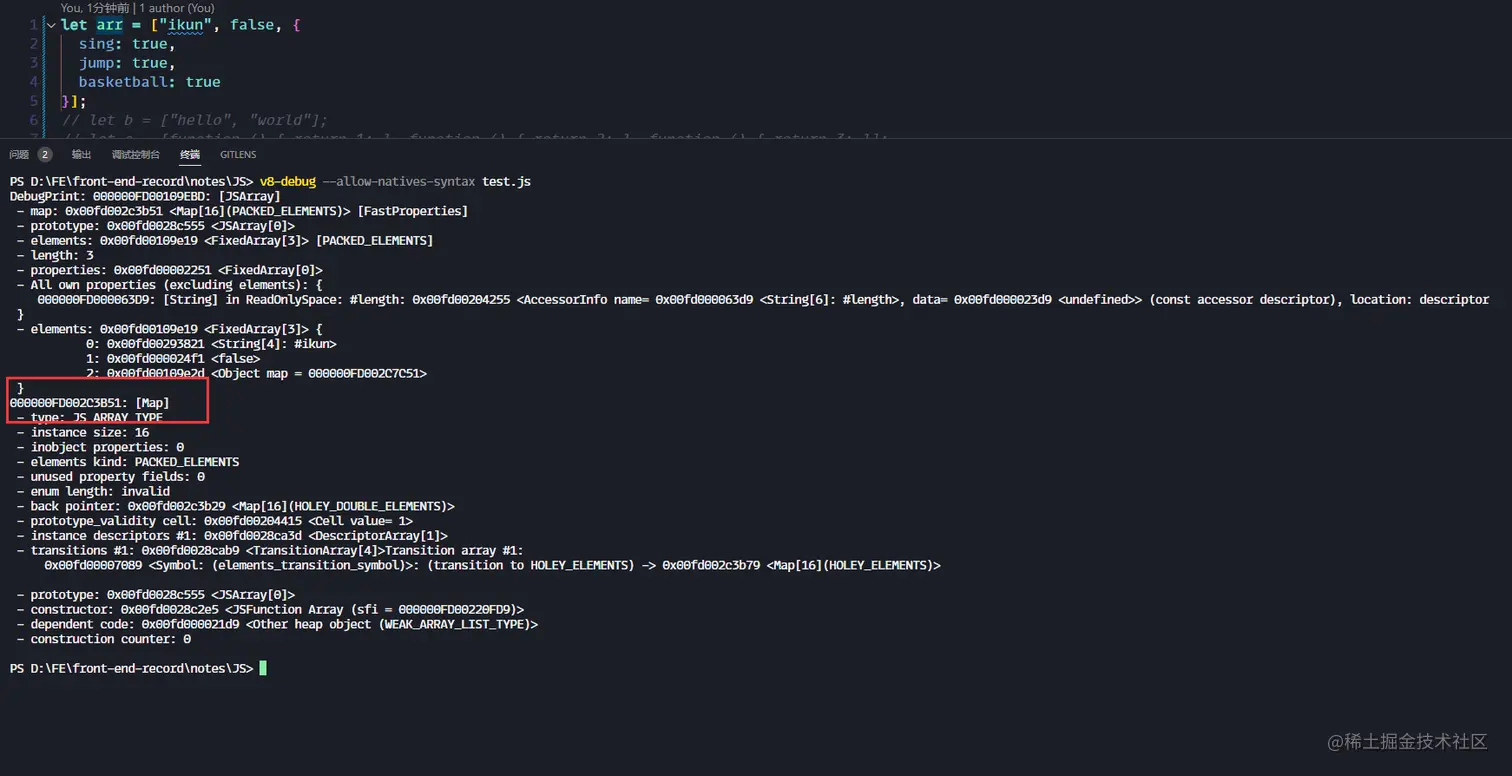The image size is (1512, 776).
Task: Click the v8-debug command text in terminal
Action: (287, 182)
